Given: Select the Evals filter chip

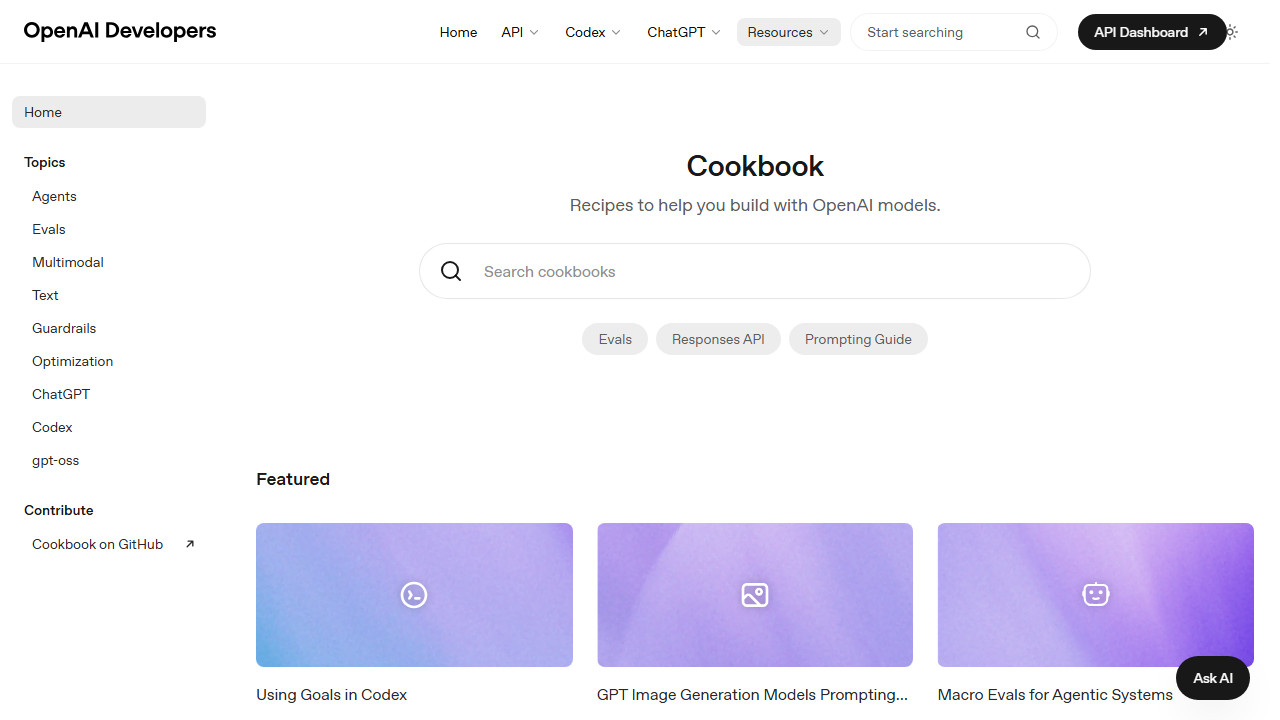Looking at the screenshot, I should tap(615, 339).
